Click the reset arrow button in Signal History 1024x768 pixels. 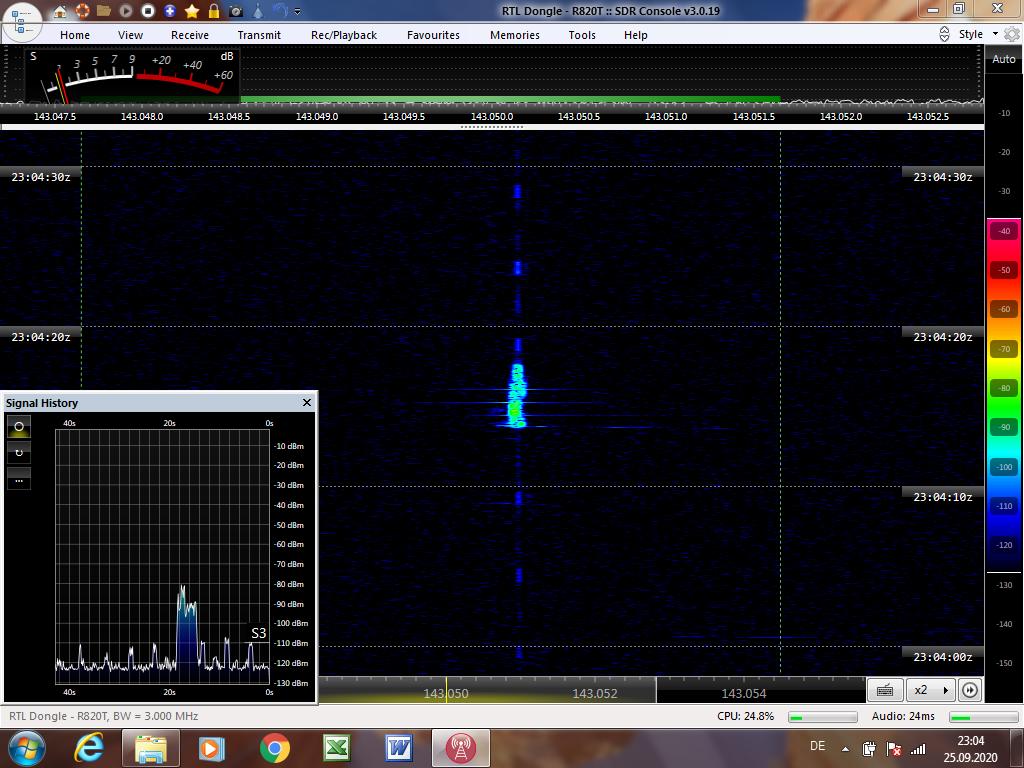[19, 453]
